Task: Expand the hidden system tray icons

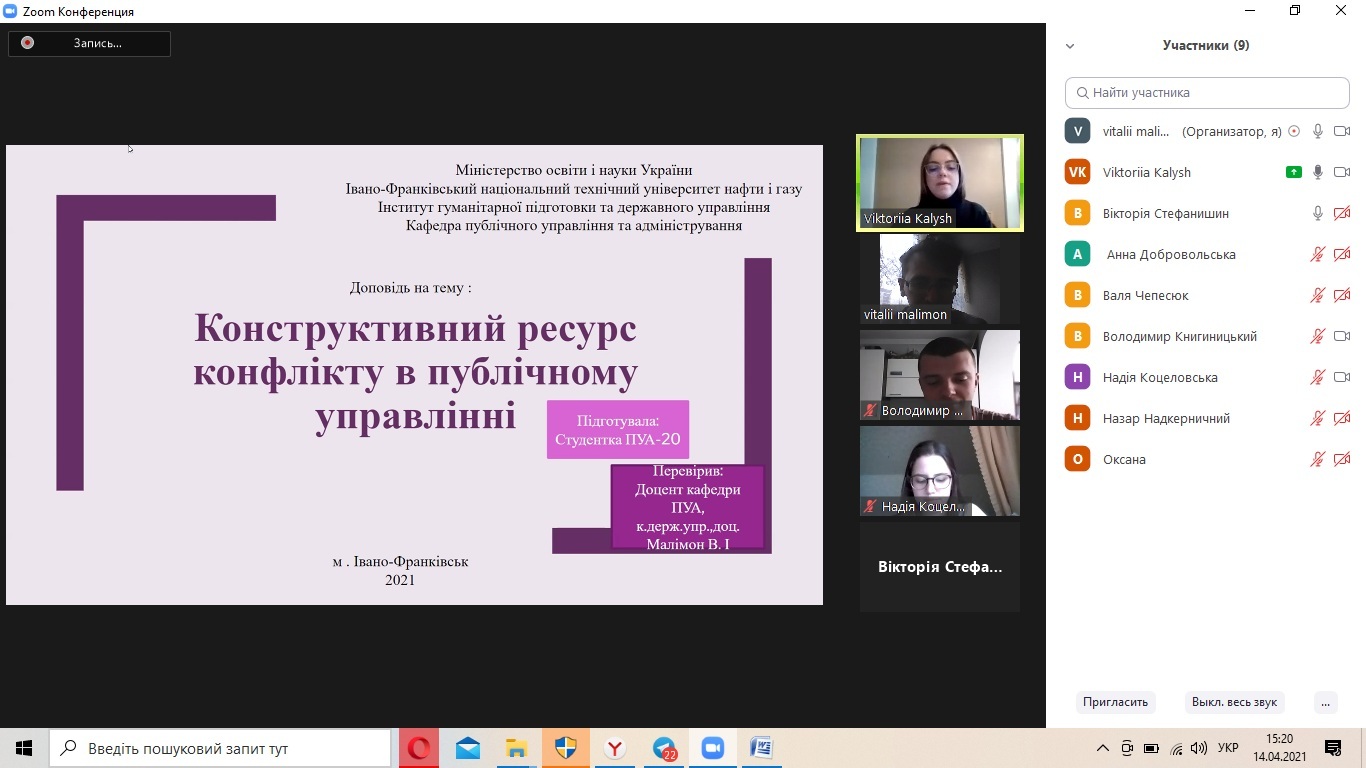Action: tap(1103, 748)
